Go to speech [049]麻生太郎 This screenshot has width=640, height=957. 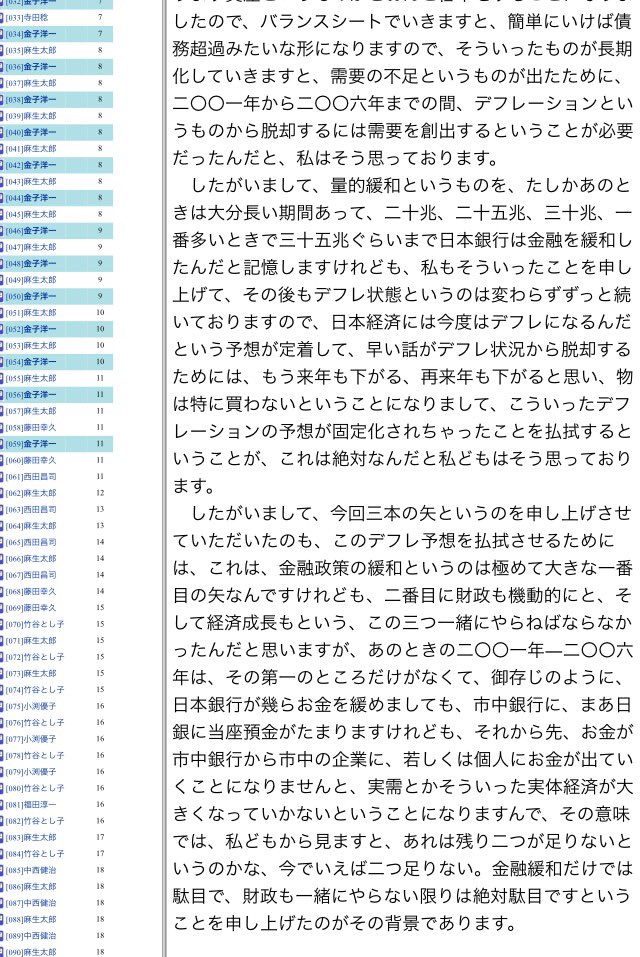(x=31, y=280)
